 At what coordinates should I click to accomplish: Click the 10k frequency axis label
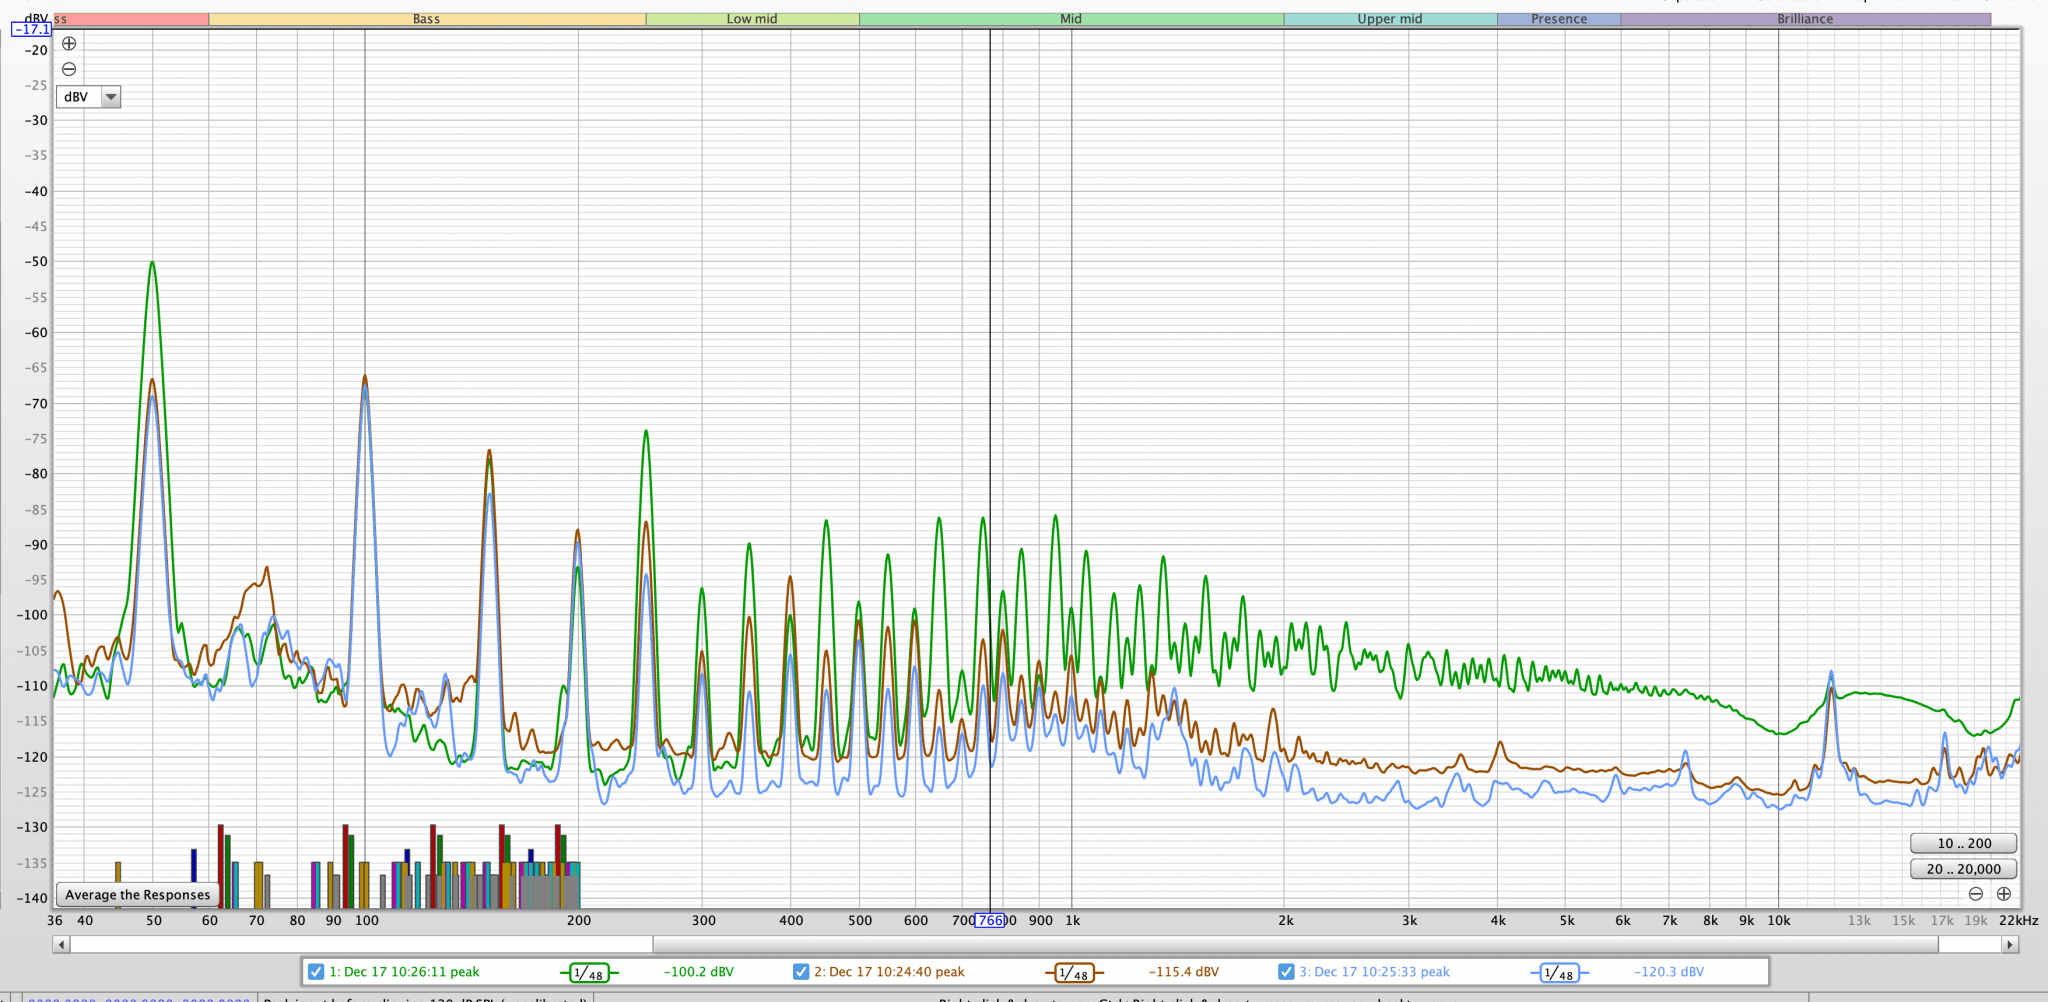[x=1779, y=920]
